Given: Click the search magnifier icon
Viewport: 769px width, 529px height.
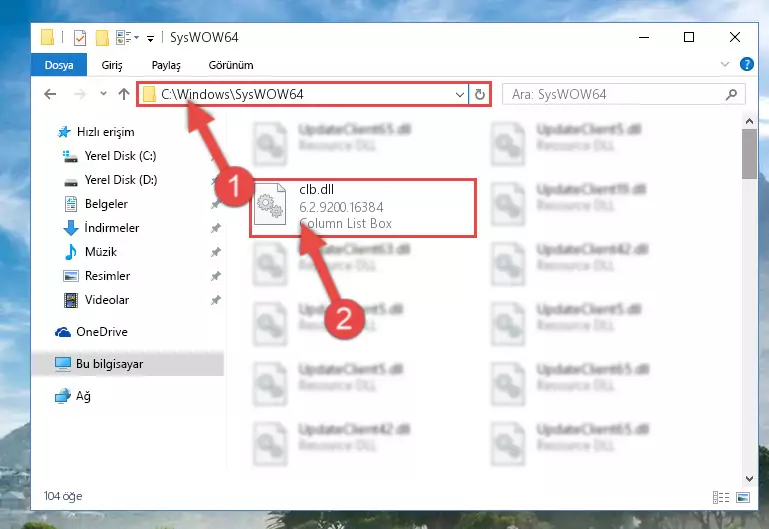Looking at the screenshot, I should click(x=731, y=94).
